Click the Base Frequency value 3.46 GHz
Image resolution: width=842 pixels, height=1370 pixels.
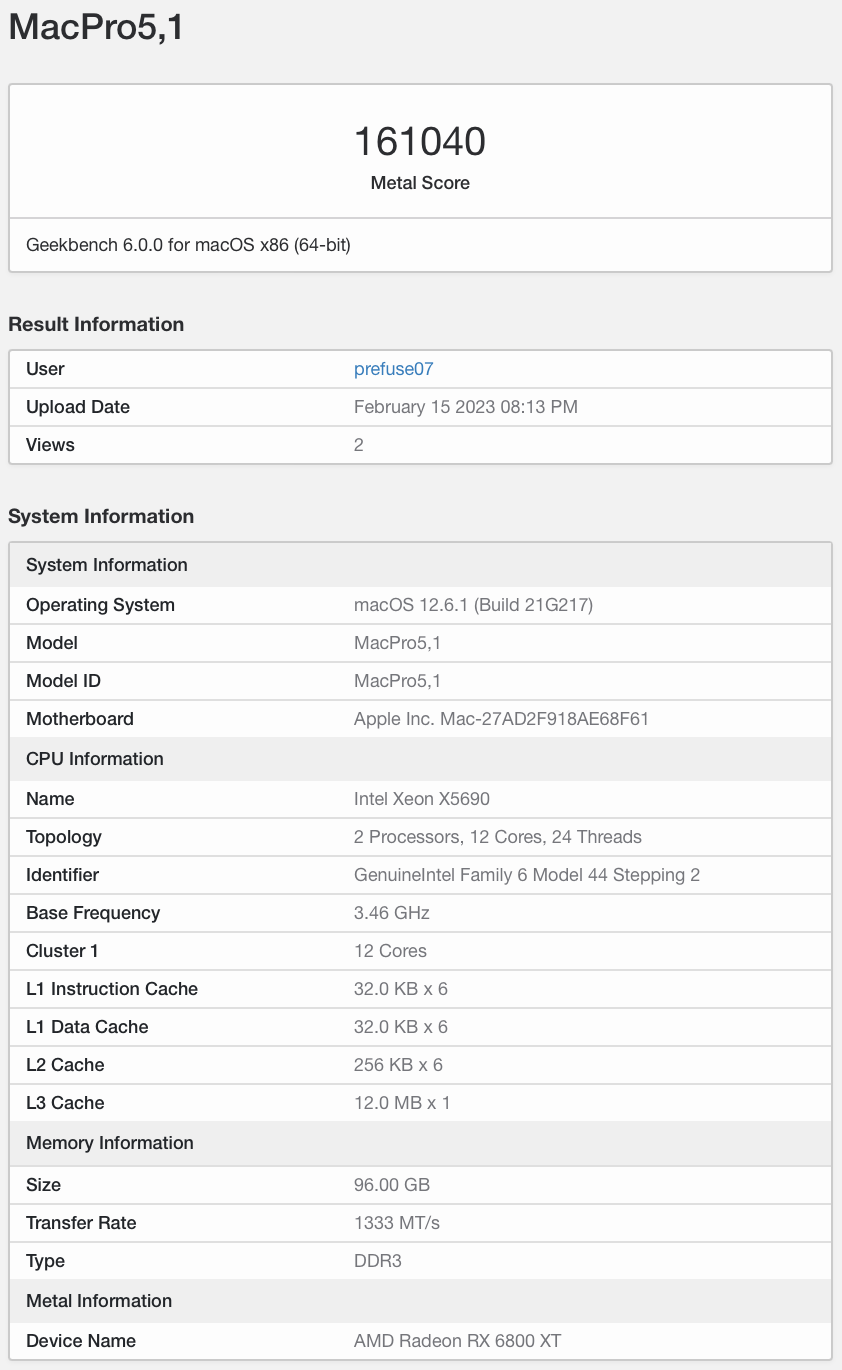point(392,913)
